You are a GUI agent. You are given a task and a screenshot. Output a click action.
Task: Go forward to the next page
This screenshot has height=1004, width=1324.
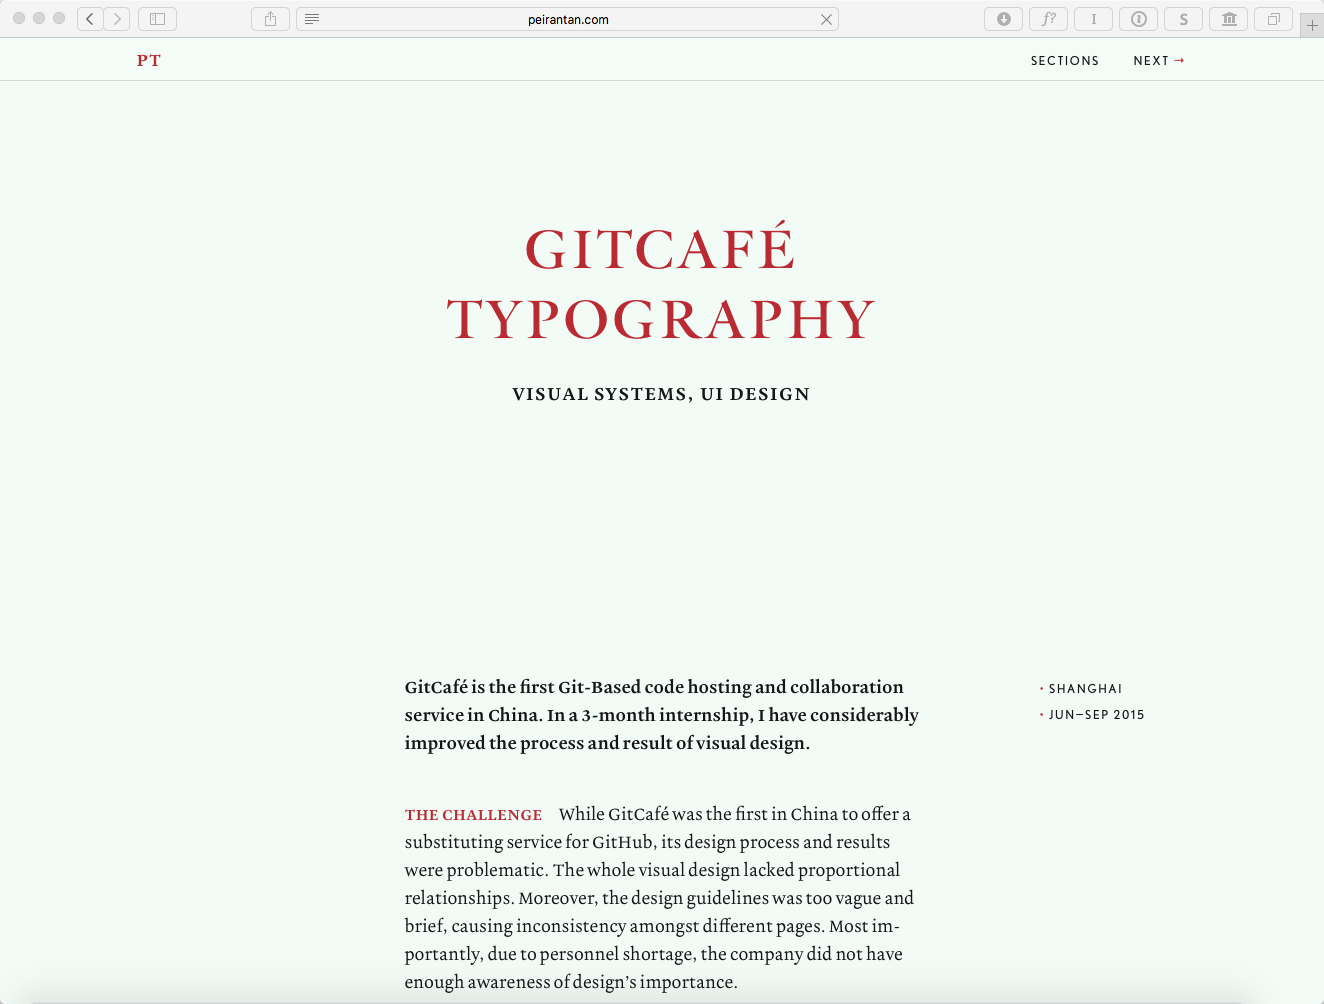coord(117,19)
